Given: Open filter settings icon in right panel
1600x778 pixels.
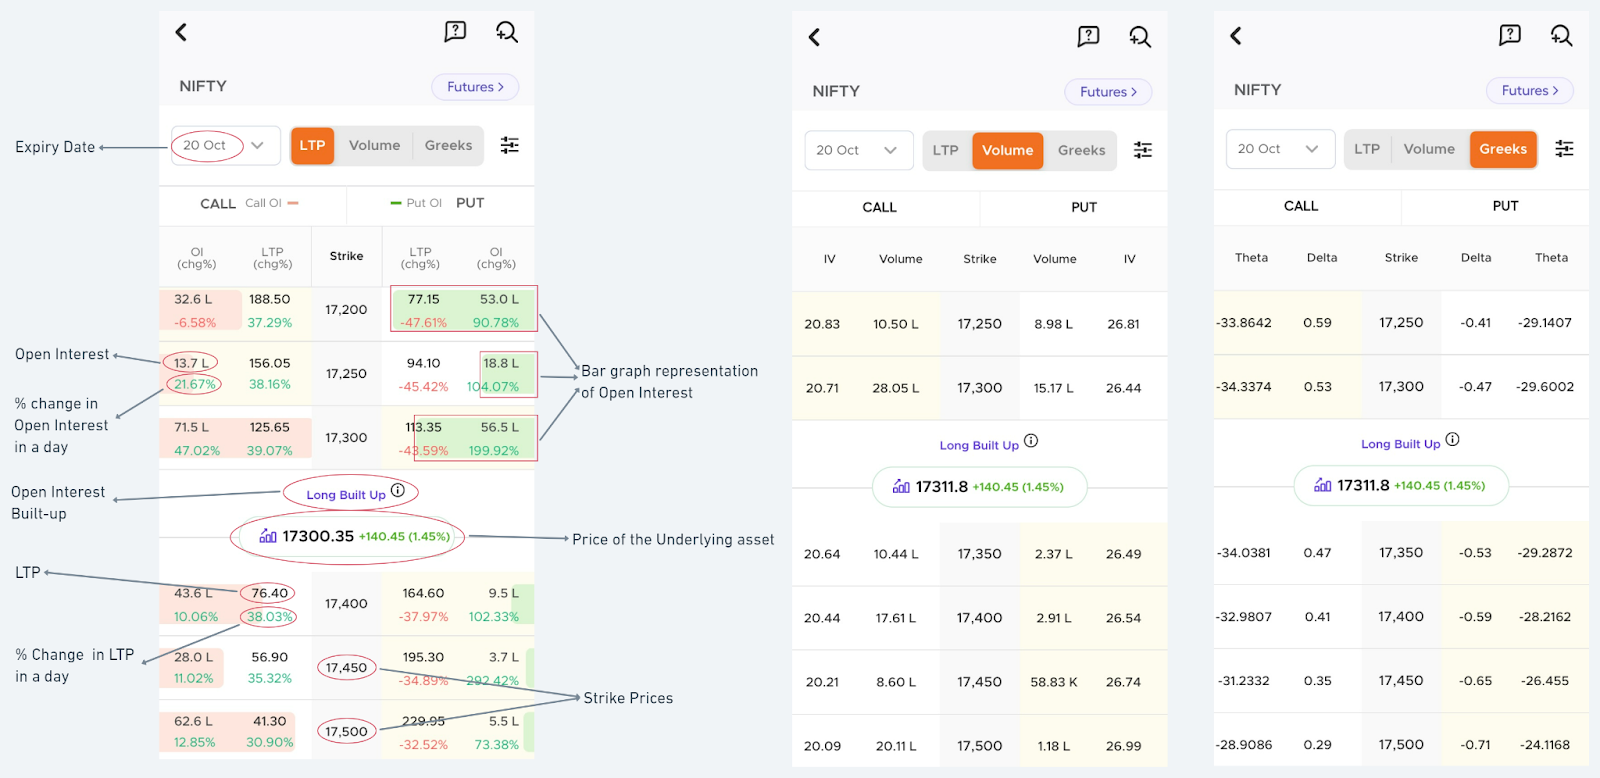Looking at the screenshot, I should tap(1565, 149).
